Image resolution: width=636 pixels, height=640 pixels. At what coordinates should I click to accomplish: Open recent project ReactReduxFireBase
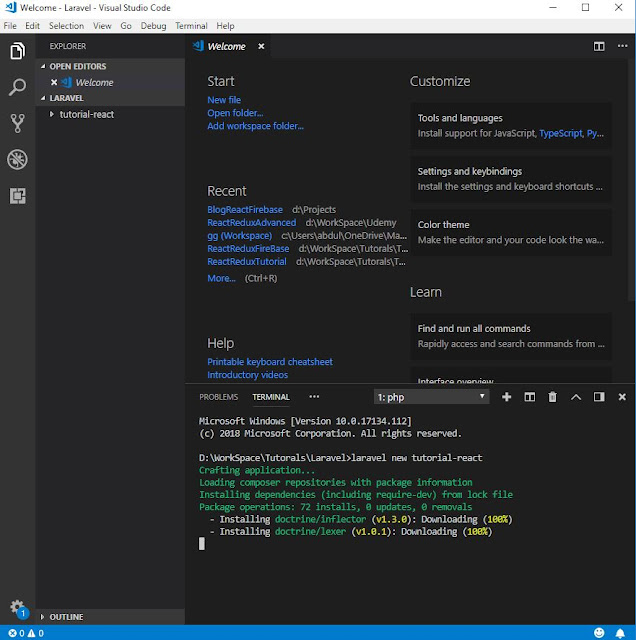pos(248,249)
